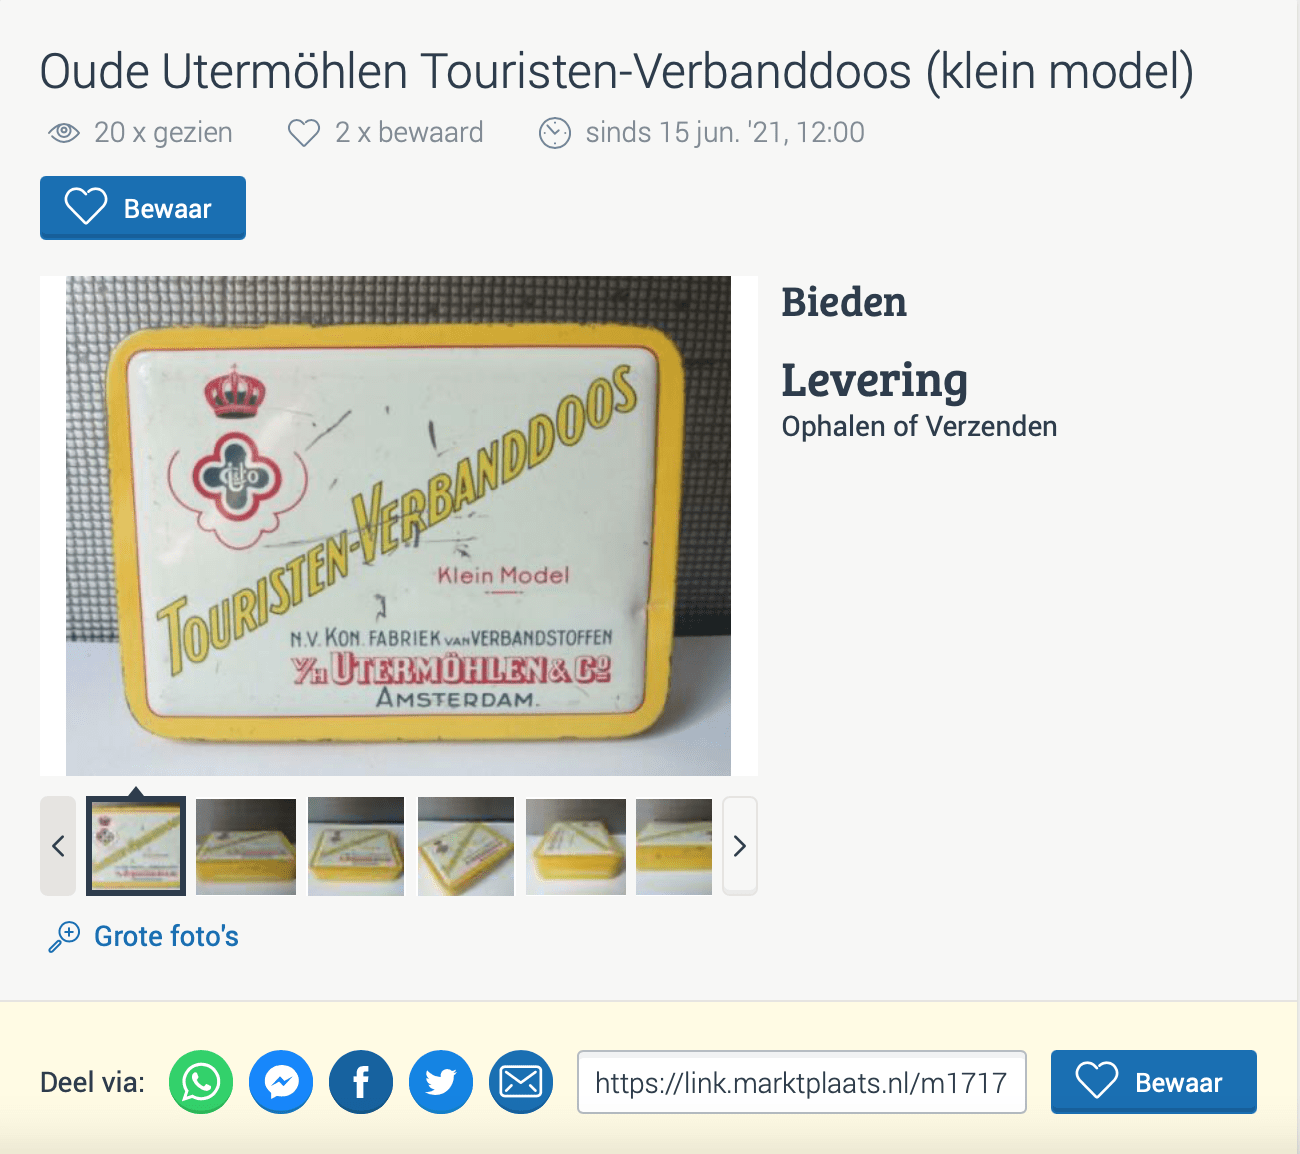The width and height of the screenshot is (1300, 1154).
Task: Share listing via email envelope icon
Action: pyautogui.click(x=521, y=1082)
